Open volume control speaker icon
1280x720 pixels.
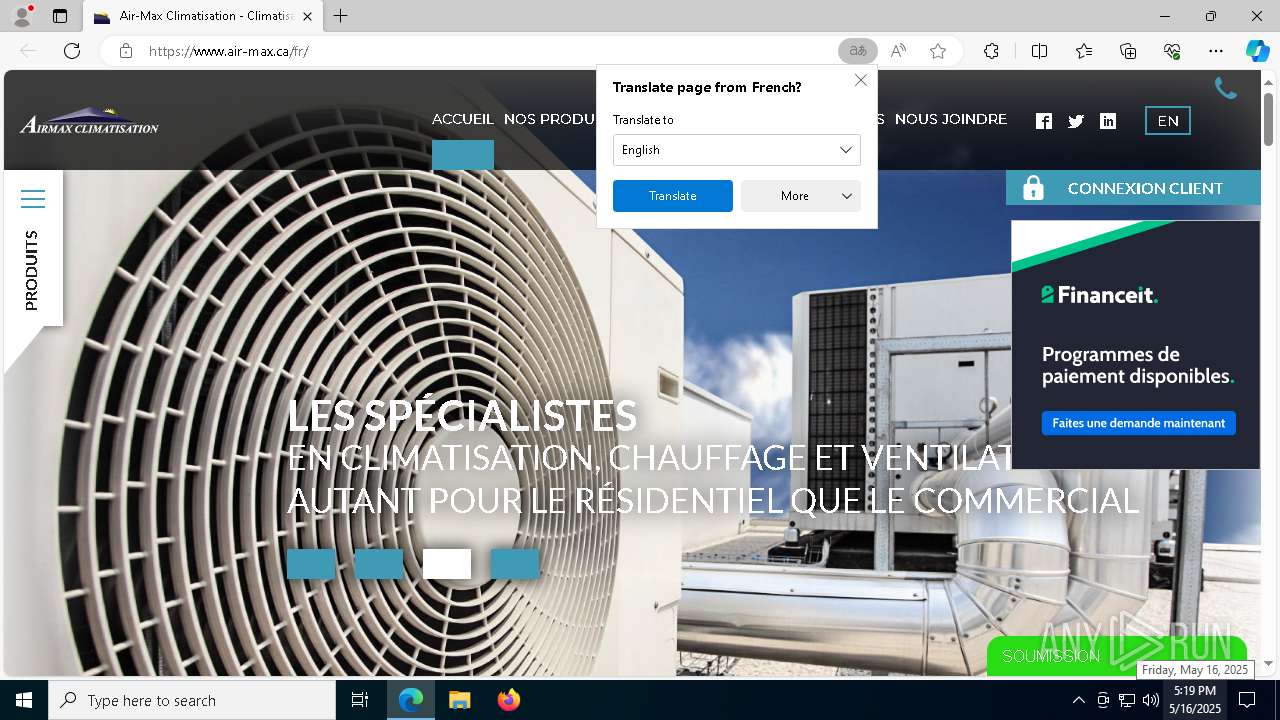1150,700
